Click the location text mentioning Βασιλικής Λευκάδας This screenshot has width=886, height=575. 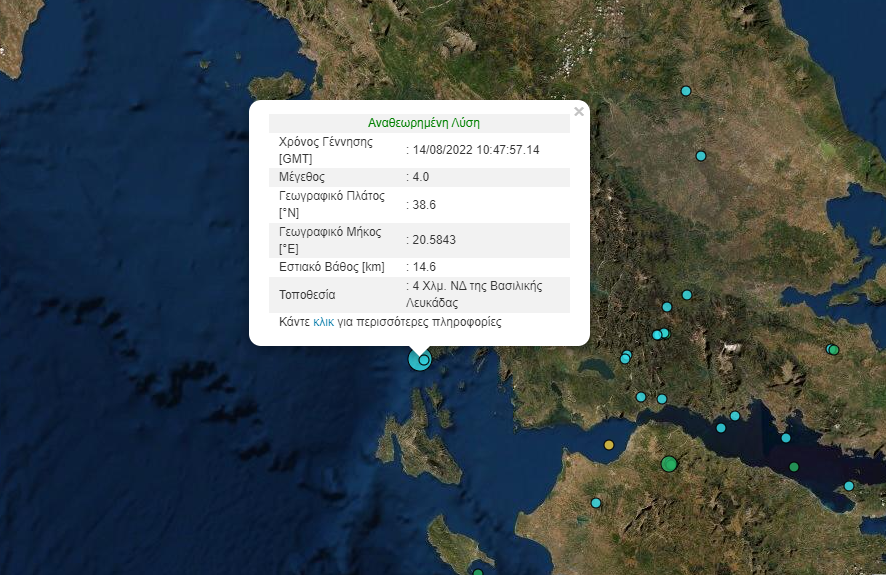pyautogui.click(x=475, y=294)
